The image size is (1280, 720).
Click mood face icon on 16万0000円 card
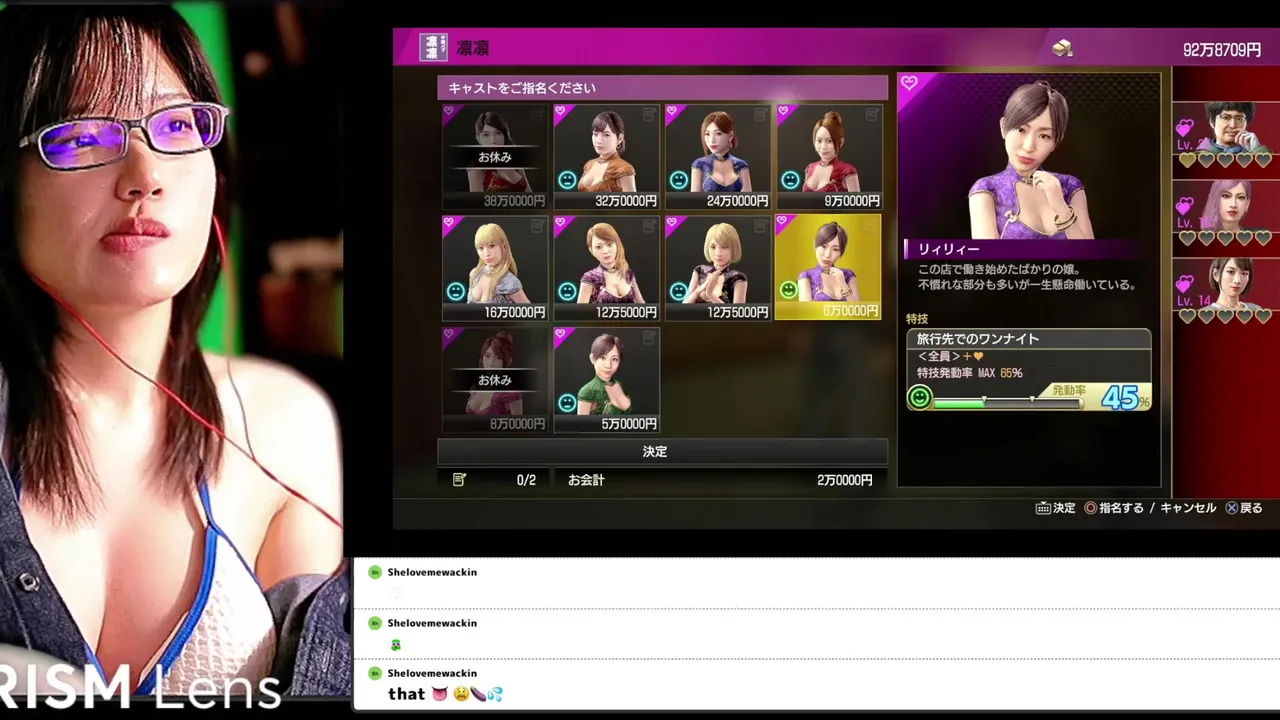tap(456, 291)
